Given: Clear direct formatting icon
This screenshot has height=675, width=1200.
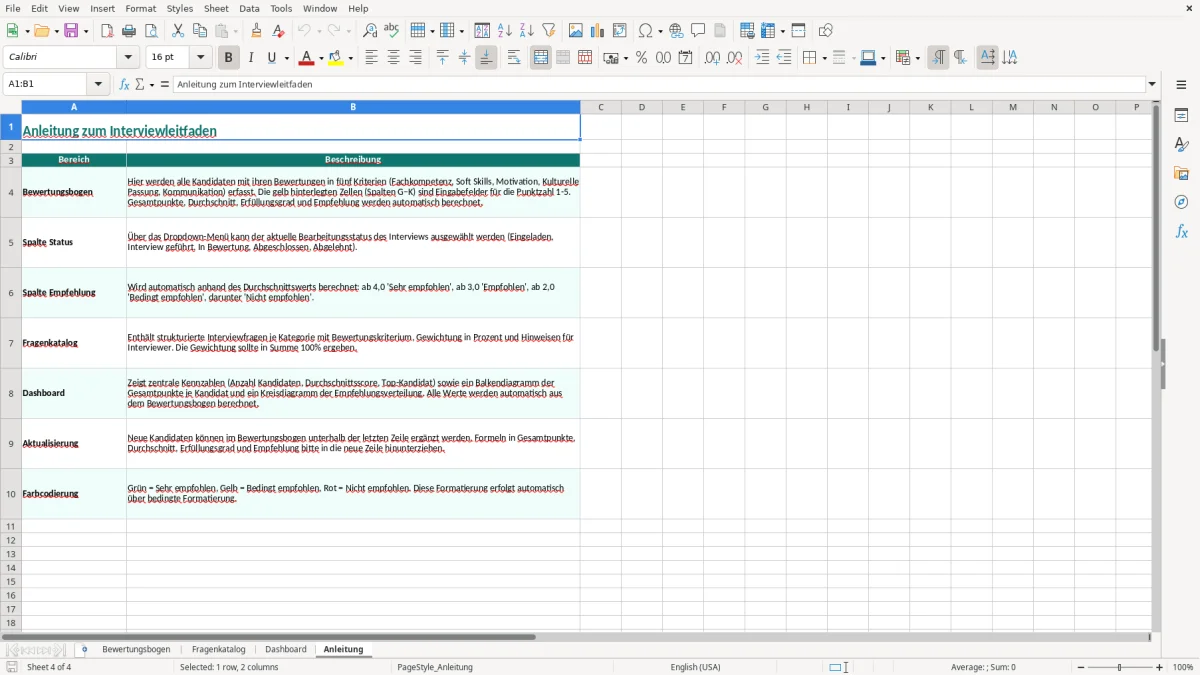Looking at the screenshot, I should [278, 31].
